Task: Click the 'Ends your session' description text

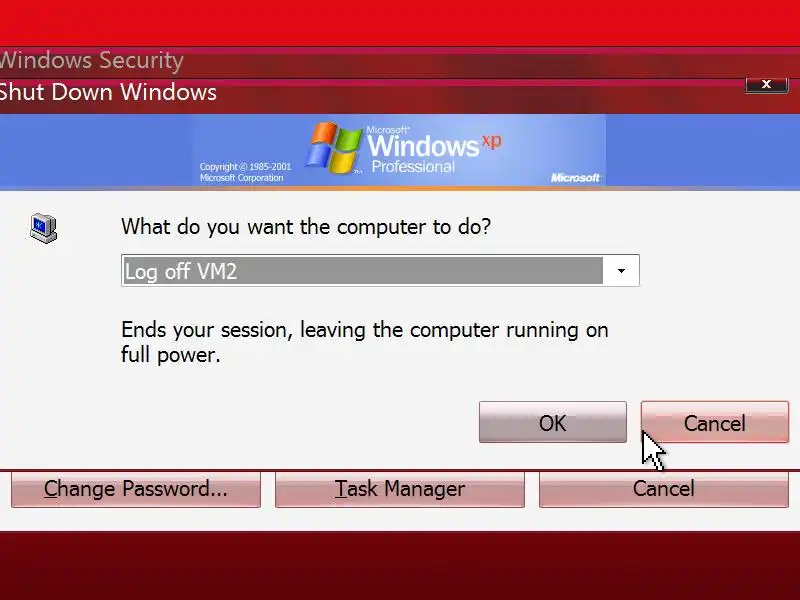Action: click(365, 342)
